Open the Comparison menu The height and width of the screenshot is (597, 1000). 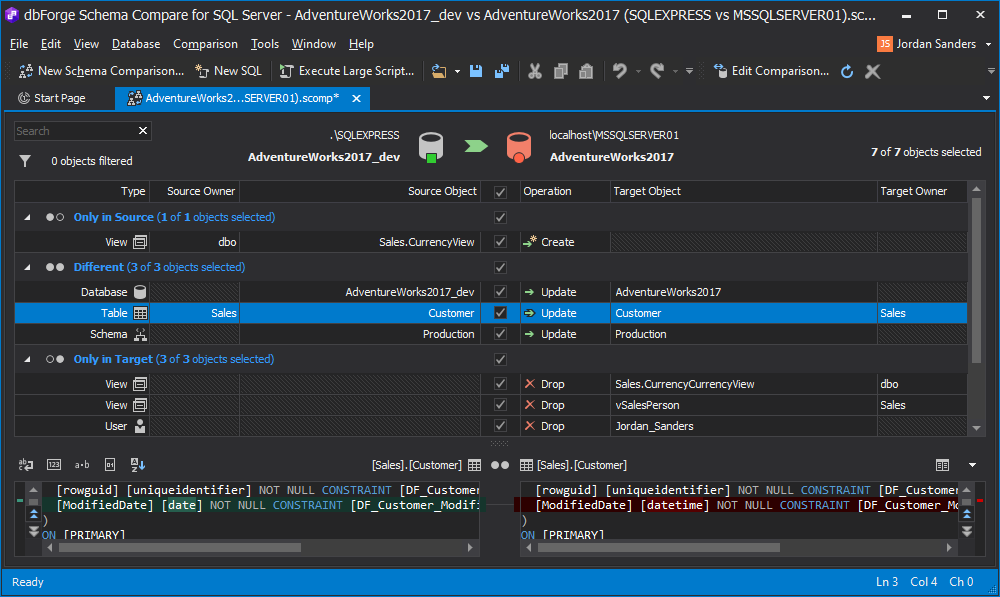pyautogui.click(x=205, y=44)
